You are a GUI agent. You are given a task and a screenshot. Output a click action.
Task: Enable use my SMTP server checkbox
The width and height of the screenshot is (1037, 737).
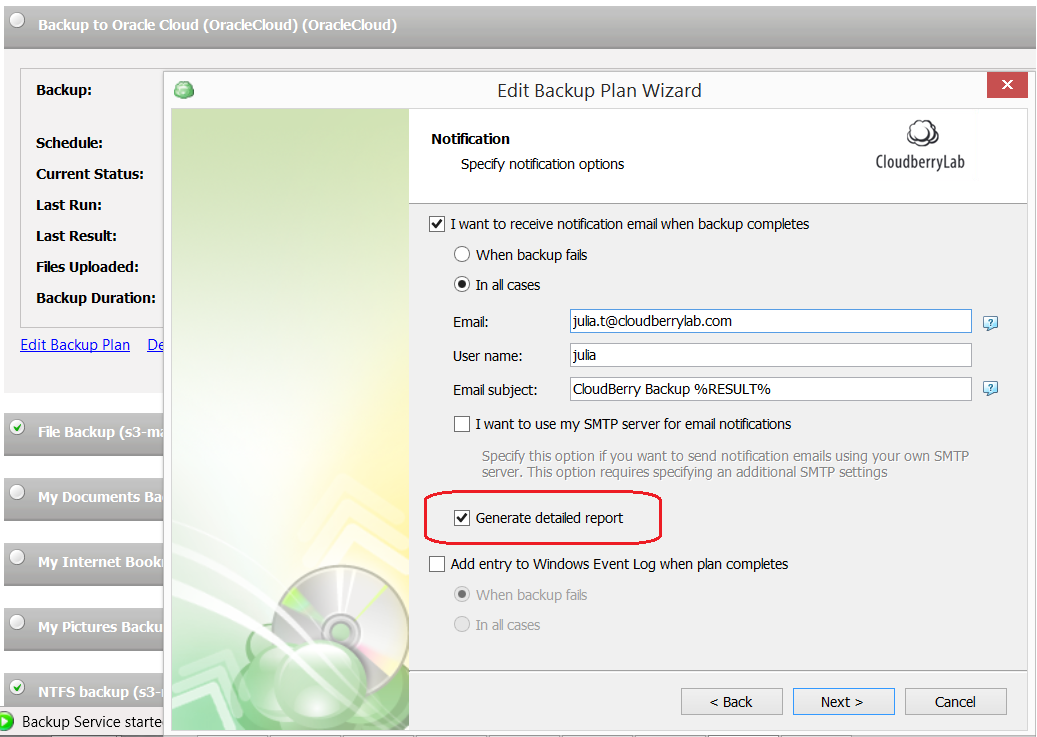click(x=462, y=424)
